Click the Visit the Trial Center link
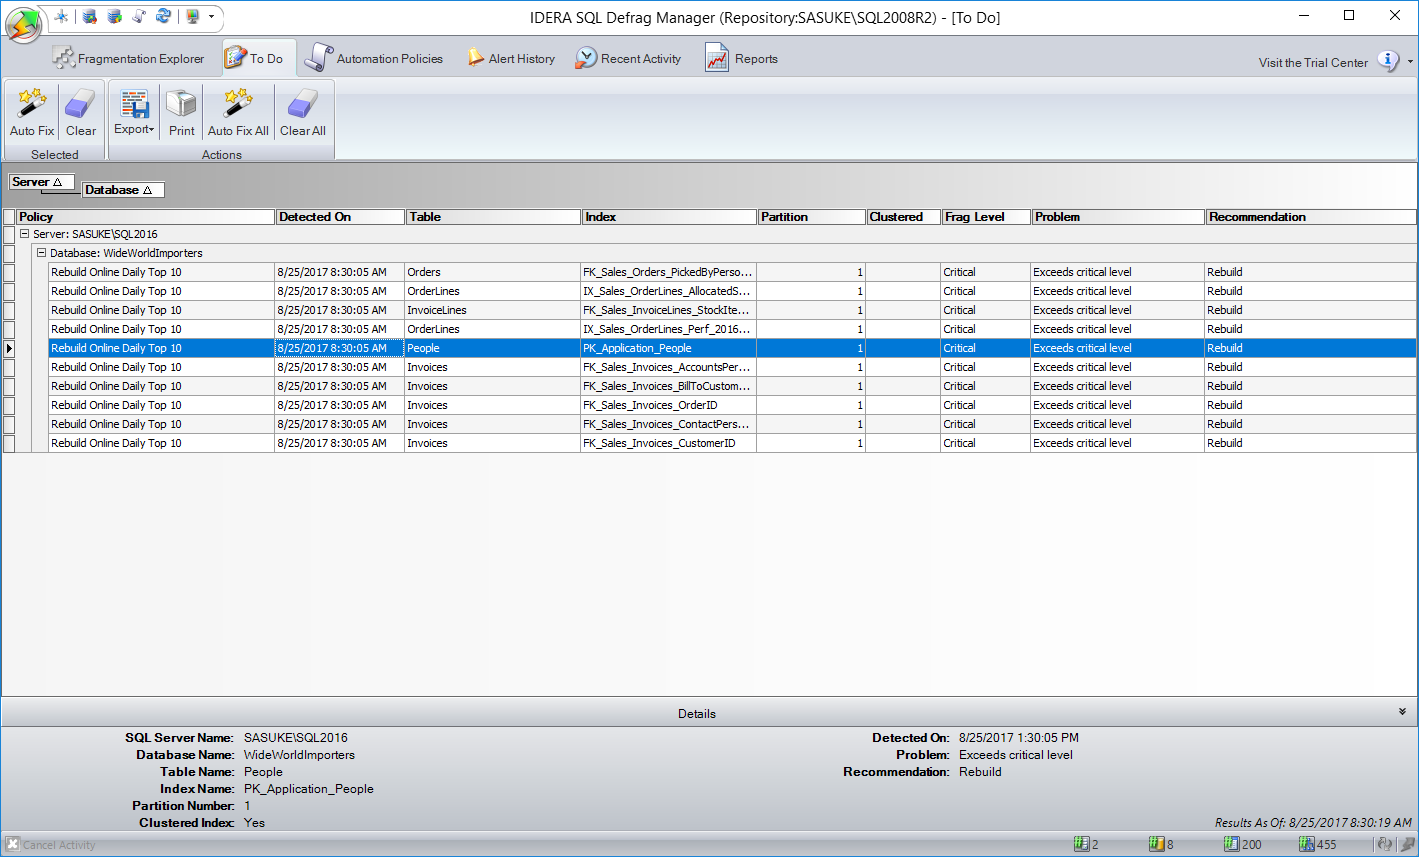The width and height of the screenshot is (1419, 857). pos(1312,62)
